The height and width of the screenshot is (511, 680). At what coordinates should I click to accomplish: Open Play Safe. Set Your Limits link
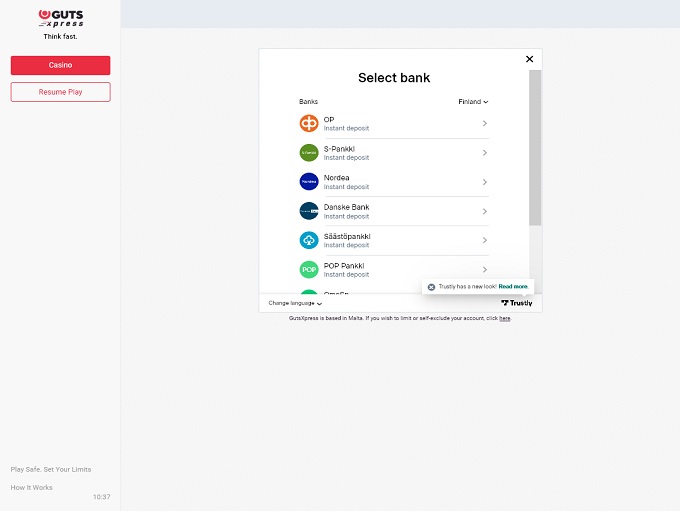coord(51,469)
